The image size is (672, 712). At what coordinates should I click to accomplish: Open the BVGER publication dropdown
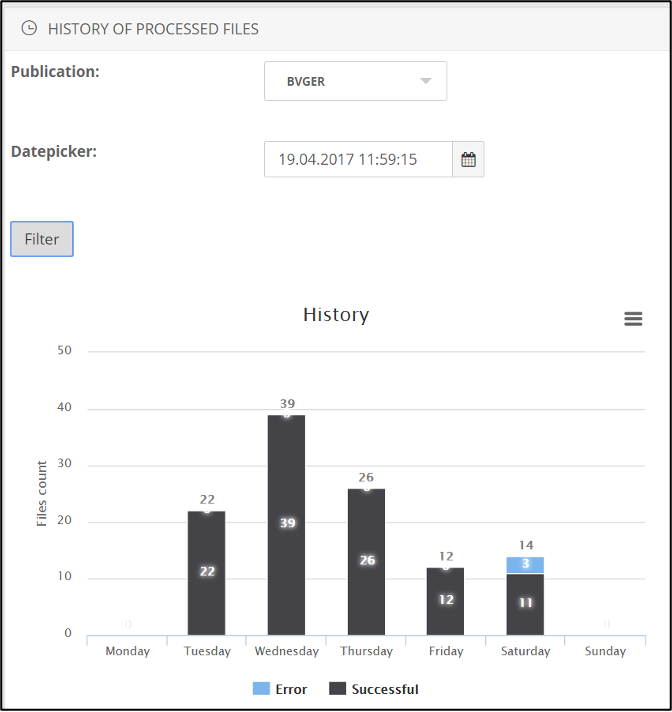point(356,81)
